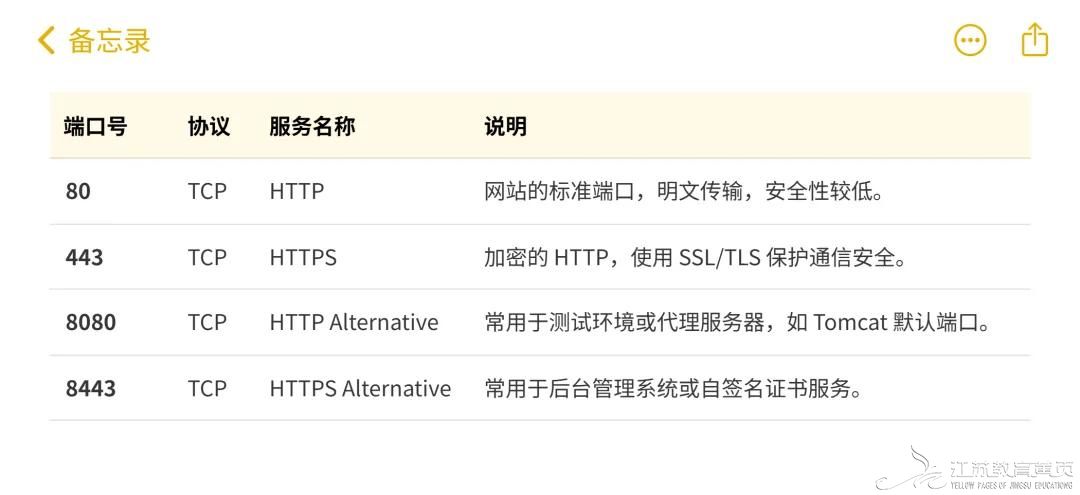This screenshot has width=1080, height=495.
Task: Click the description mentioning SSL/TLS
Action: tap(695, 257)
